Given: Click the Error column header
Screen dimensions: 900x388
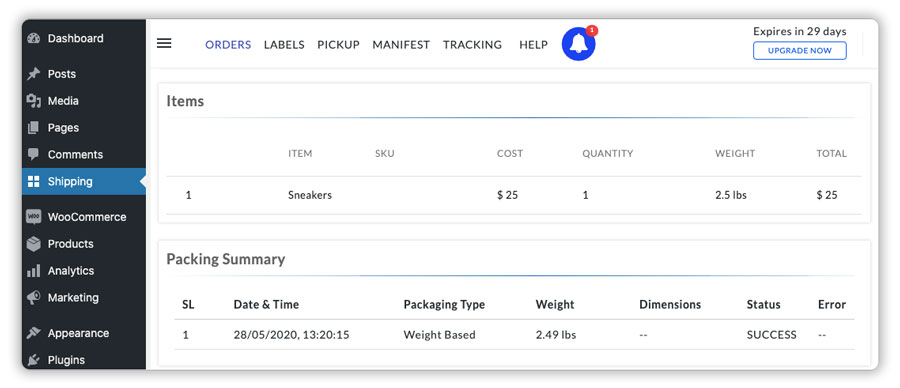Looking at the screenshot, I should [832, 305].
